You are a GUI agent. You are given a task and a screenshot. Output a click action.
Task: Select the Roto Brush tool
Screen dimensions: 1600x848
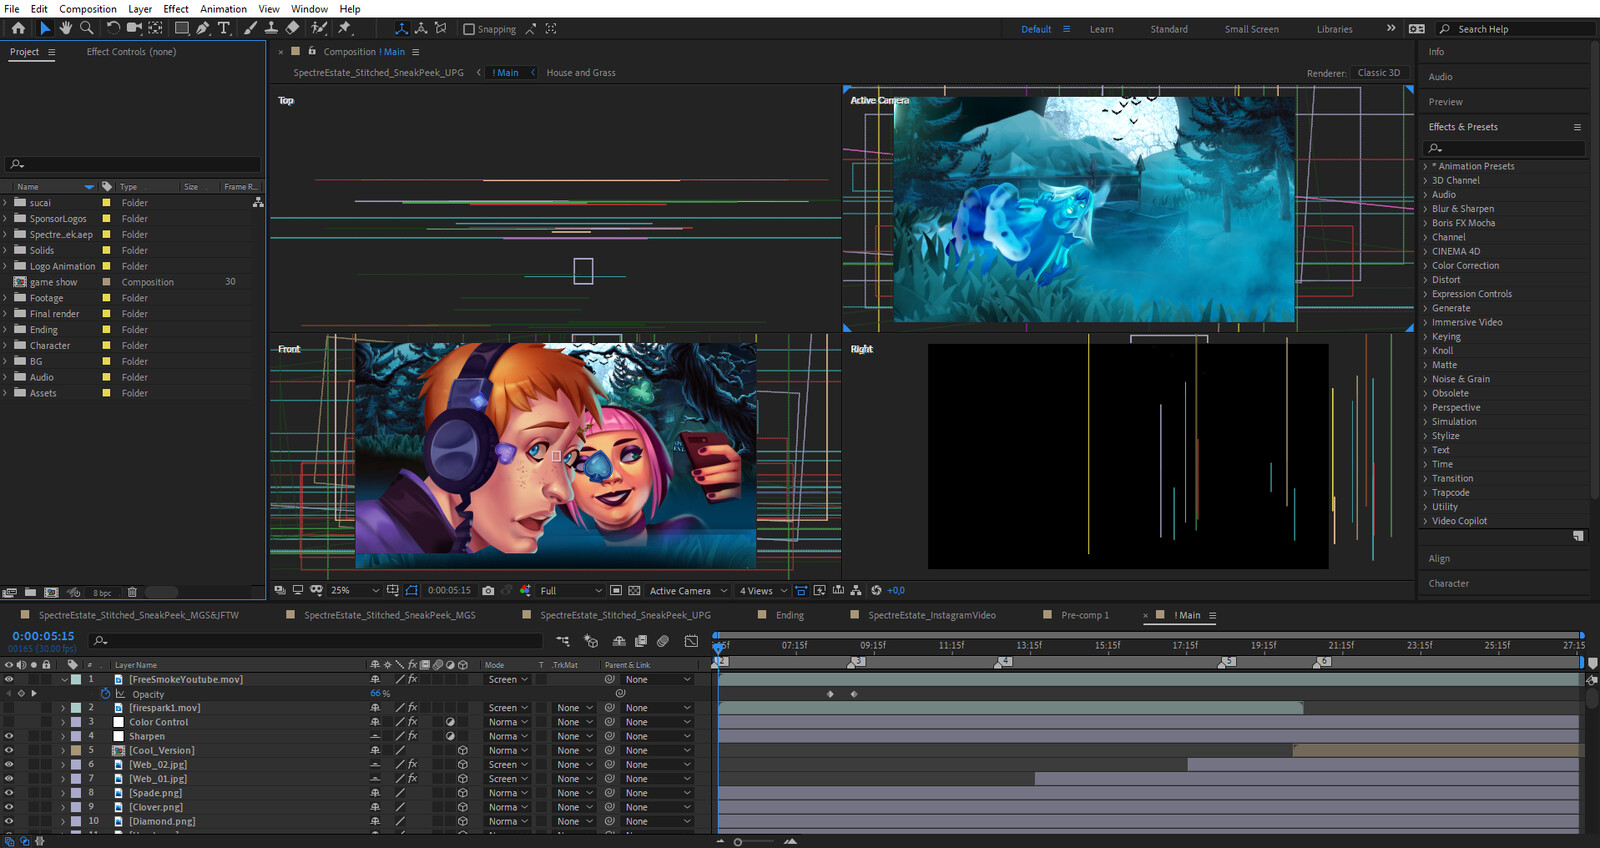[319, 28]
